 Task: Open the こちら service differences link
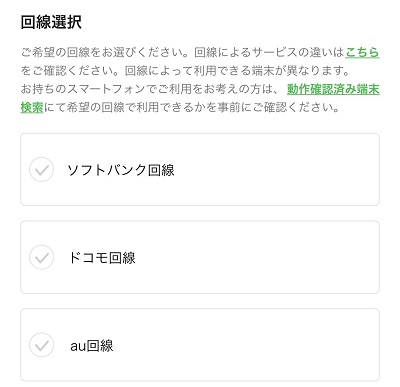(362, 53)
